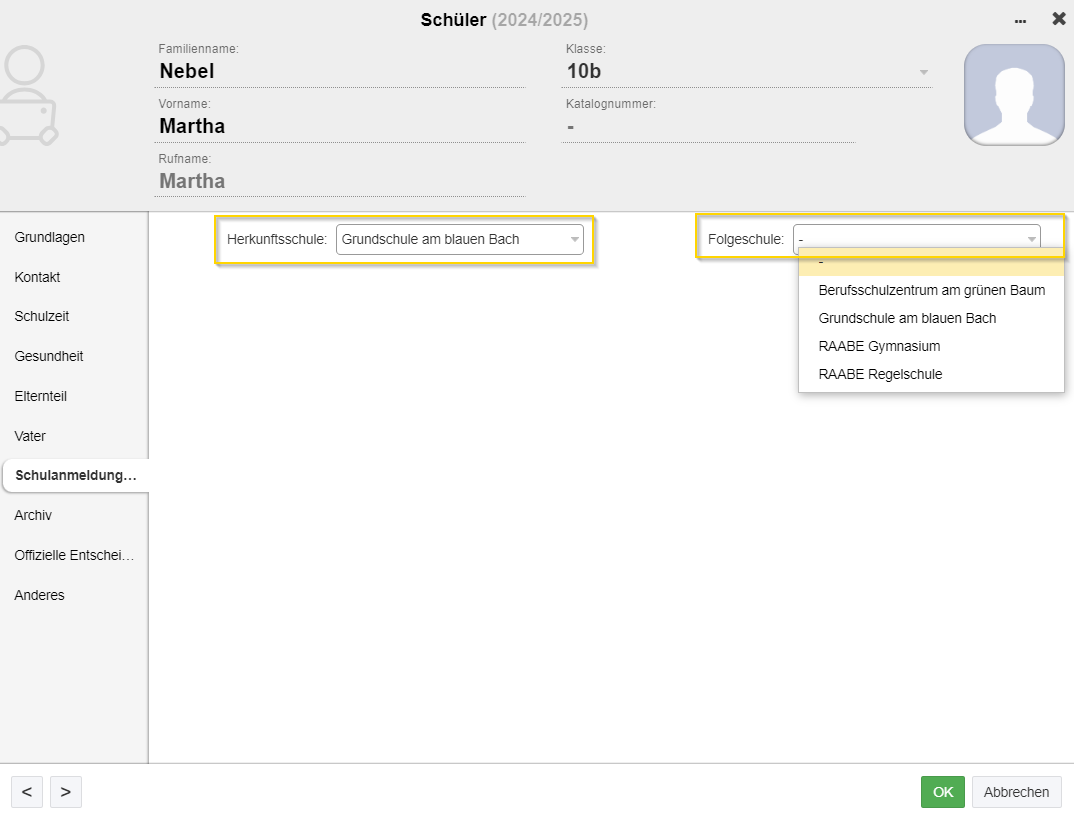Screen dimensions: 1074x818
Task: Open the Gesundheit section
Action: [x=49, y=356]
